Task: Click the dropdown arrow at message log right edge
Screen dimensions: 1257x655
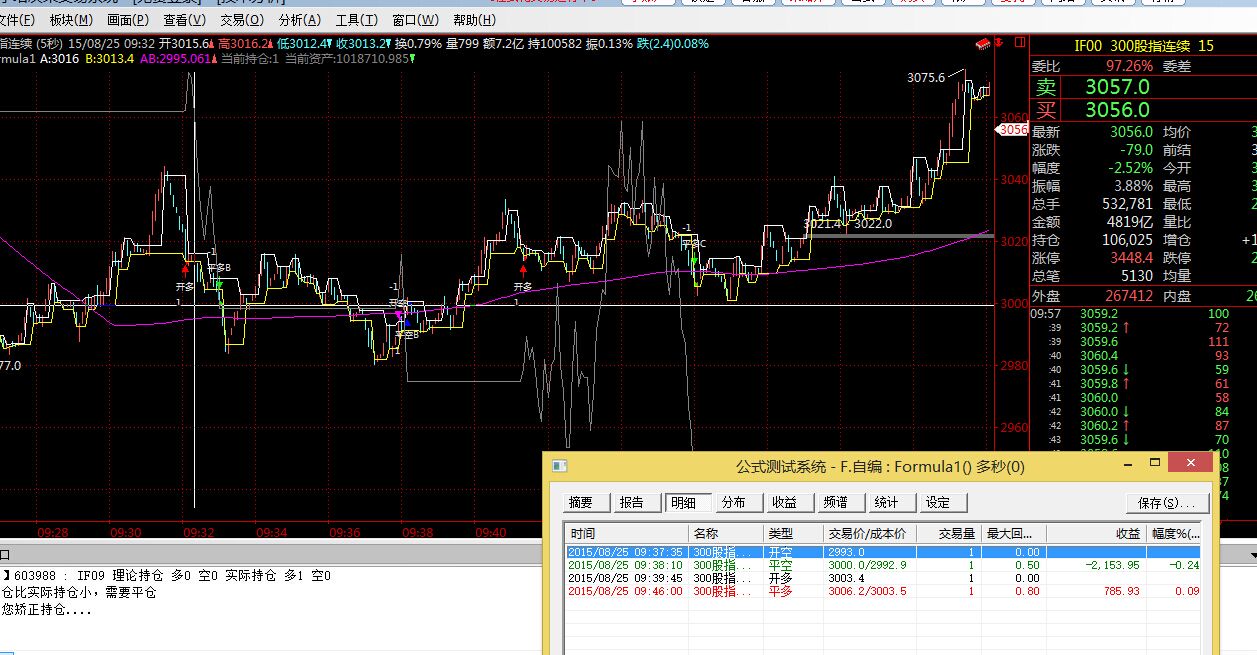Action: tap(1252, 554)
